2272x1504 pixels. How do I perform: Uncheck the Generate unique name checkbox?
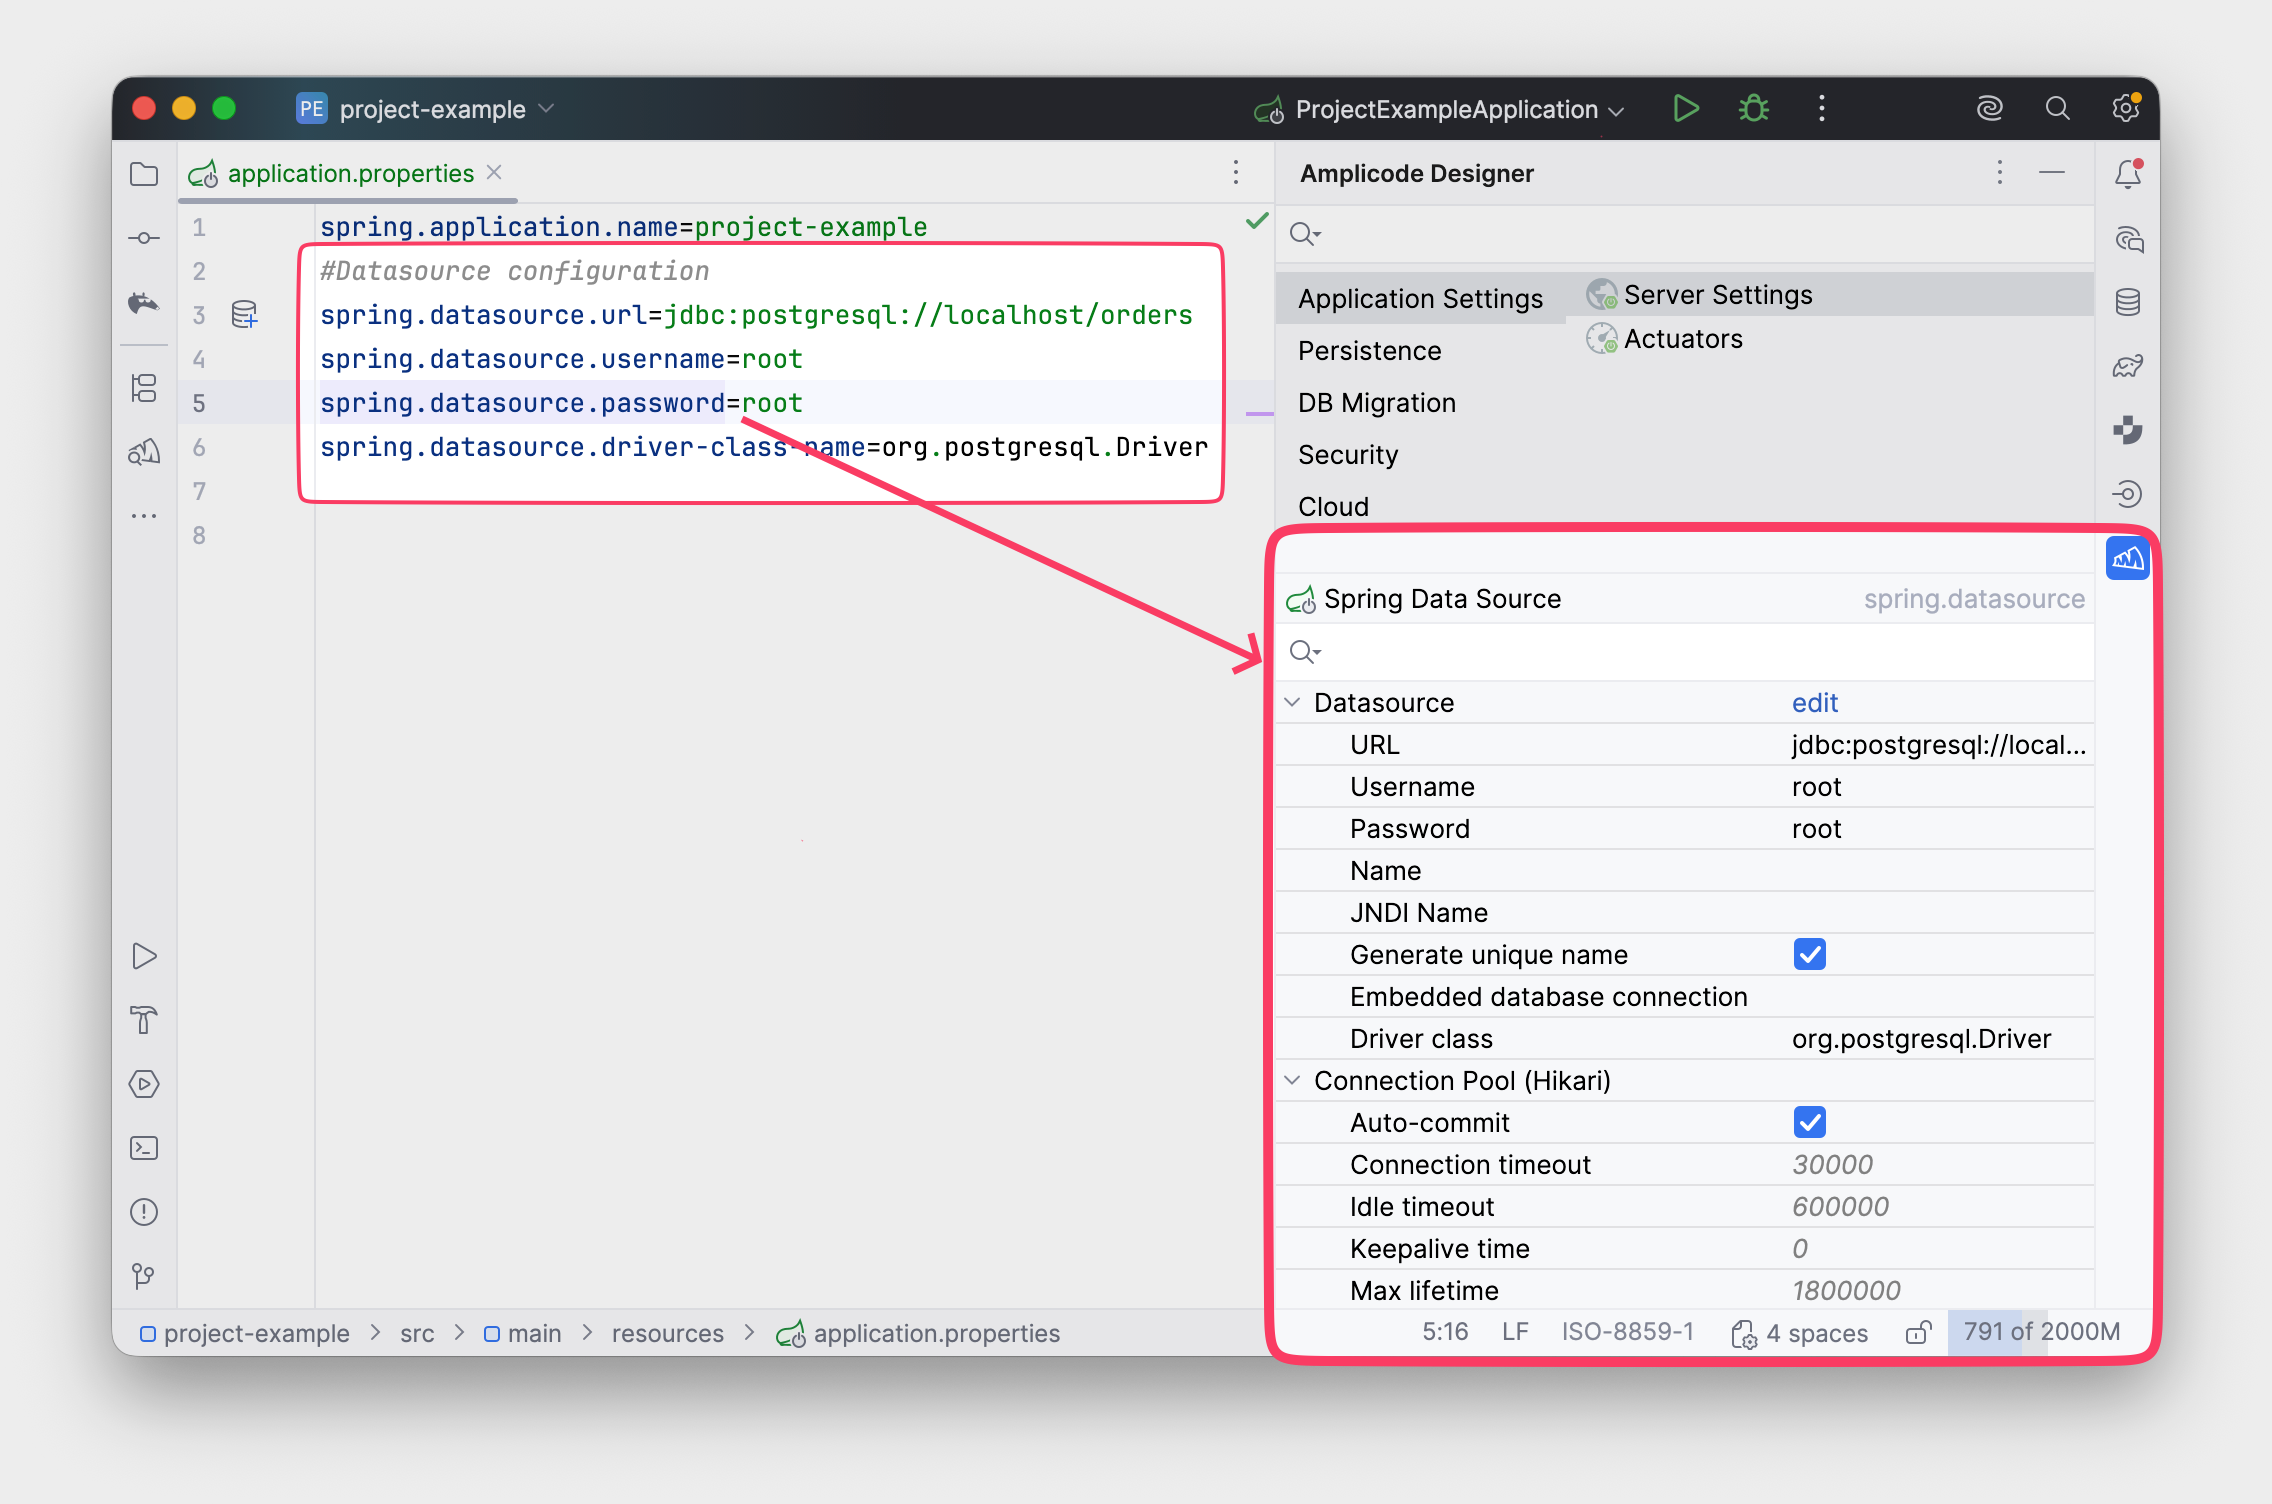(x=1809, y=955)
